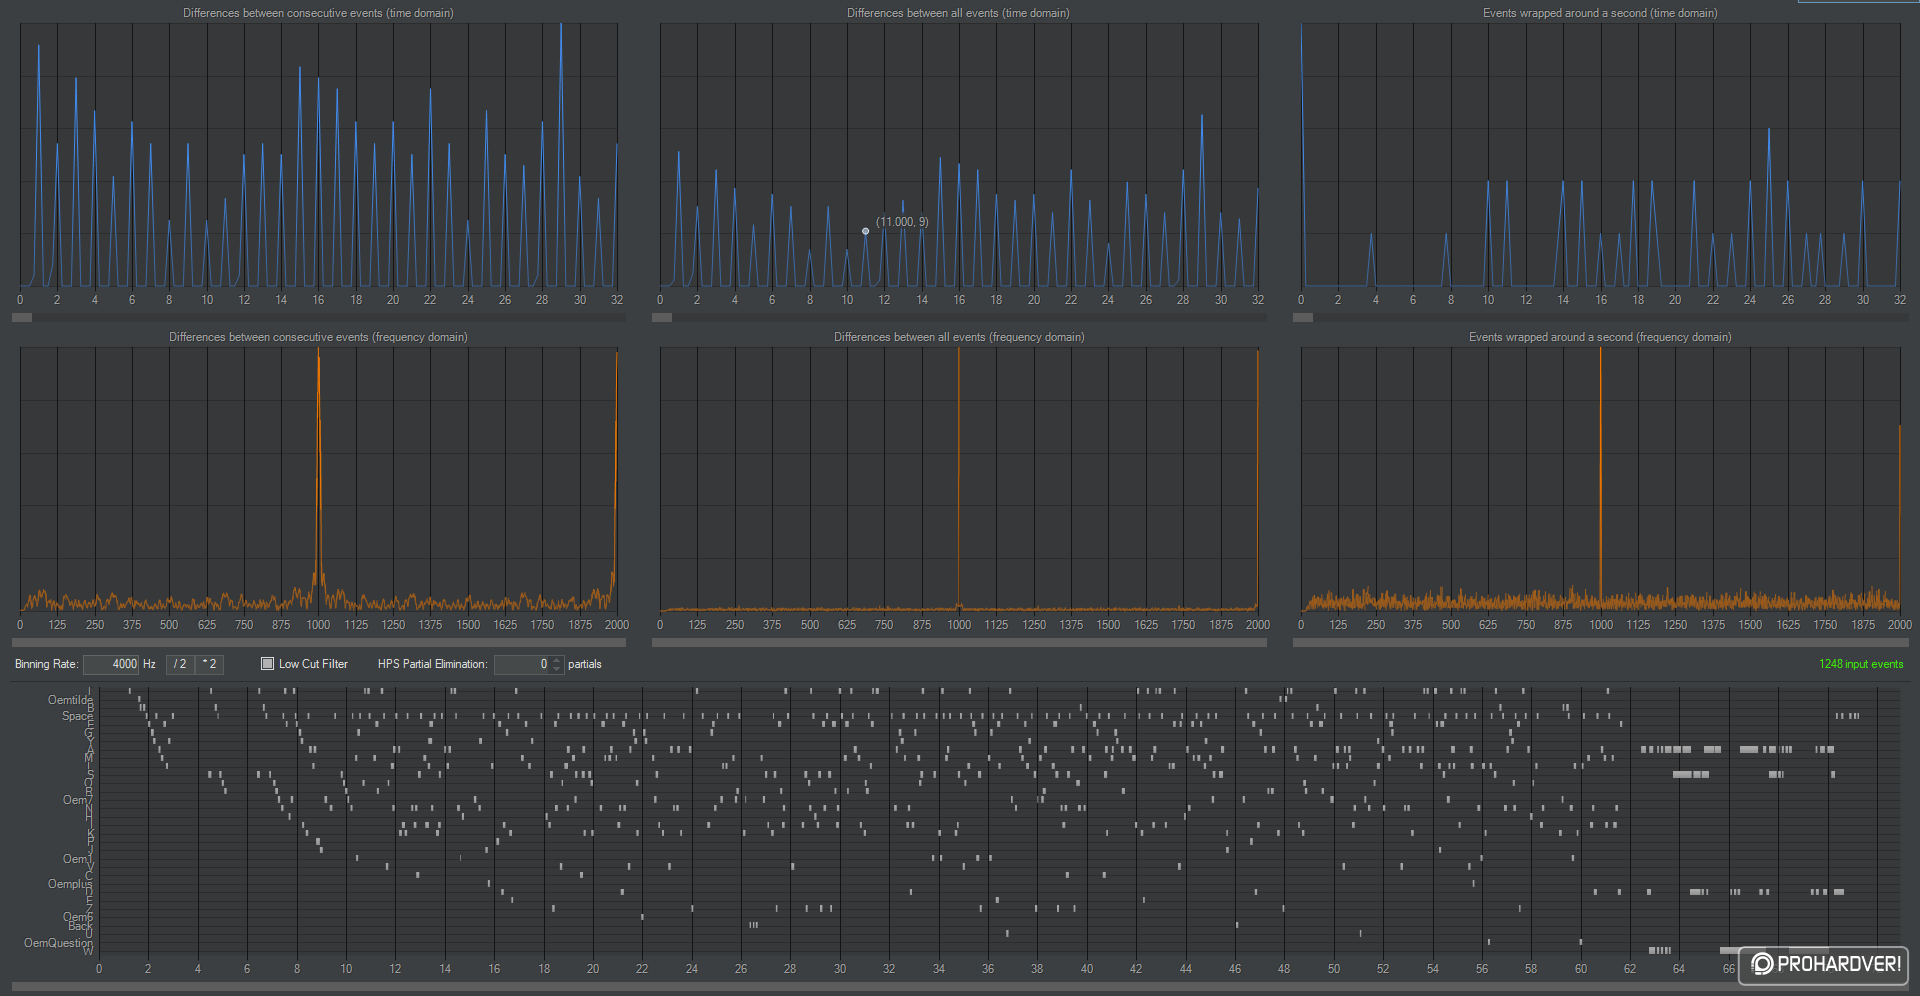
Task: Click scrollbar thumb under wrapped events time chart
Action: (1303, 318)
